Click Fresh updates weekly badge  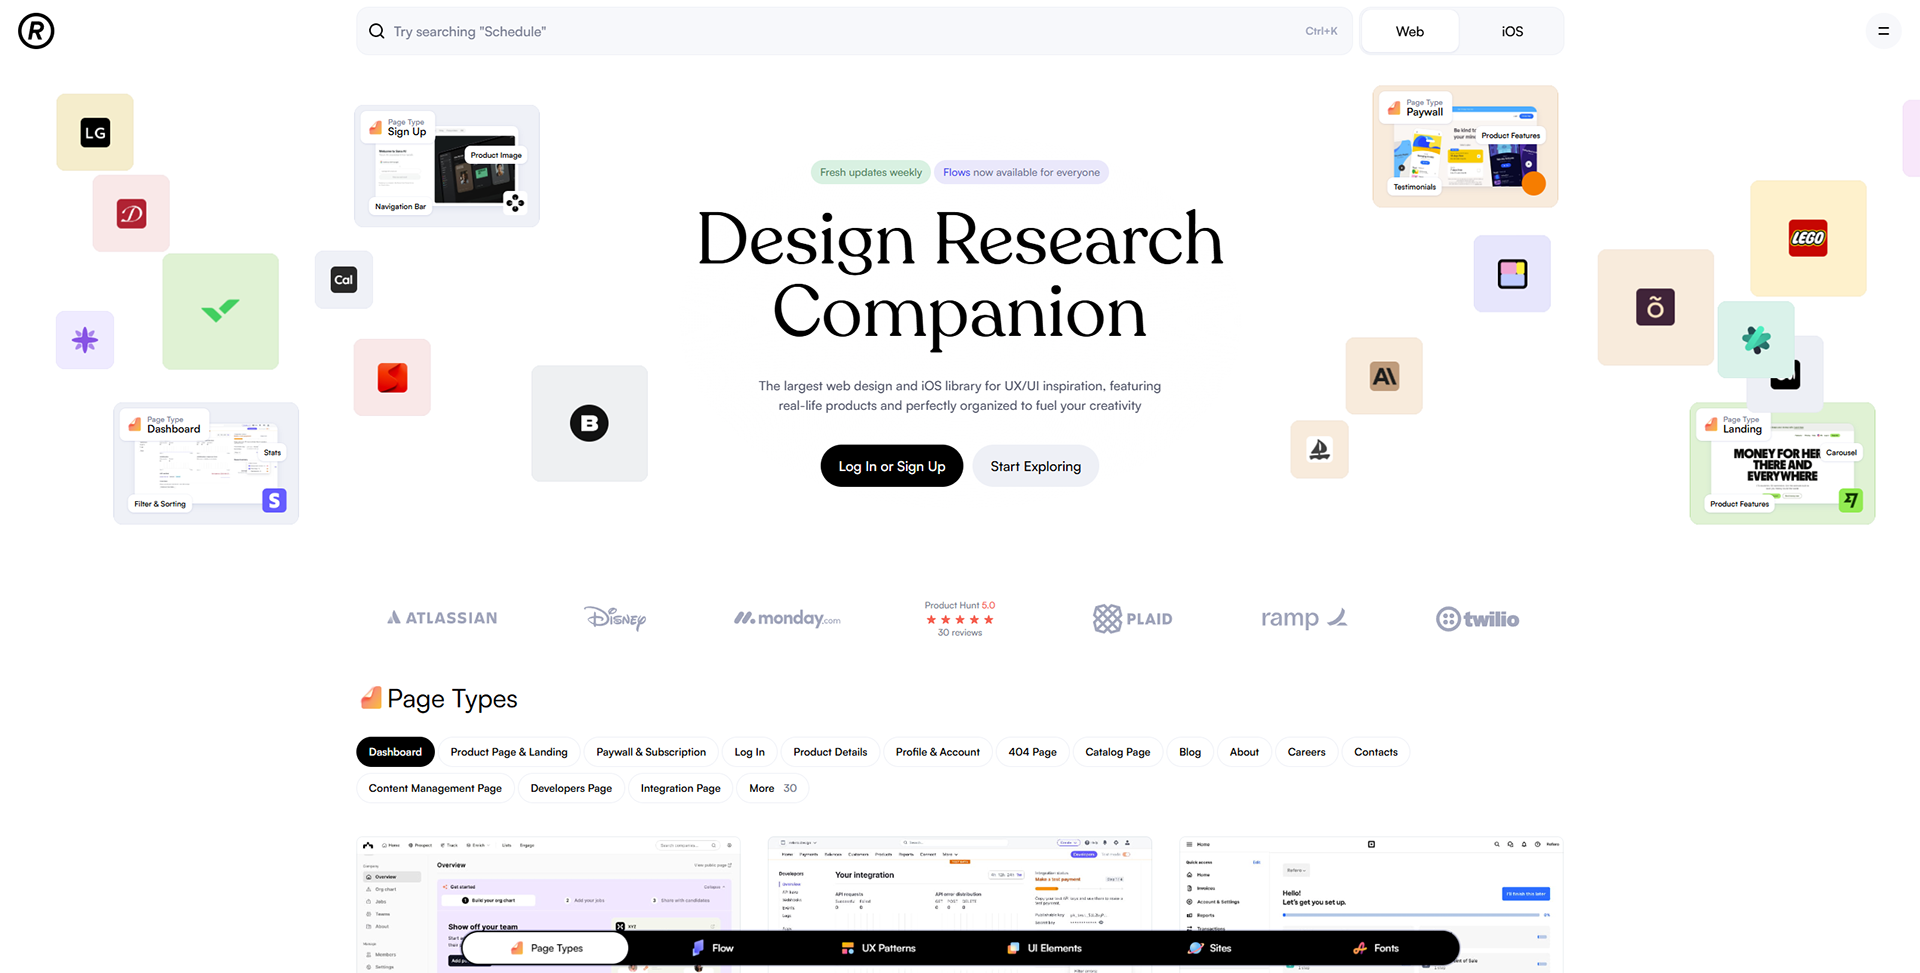[871, 172]
